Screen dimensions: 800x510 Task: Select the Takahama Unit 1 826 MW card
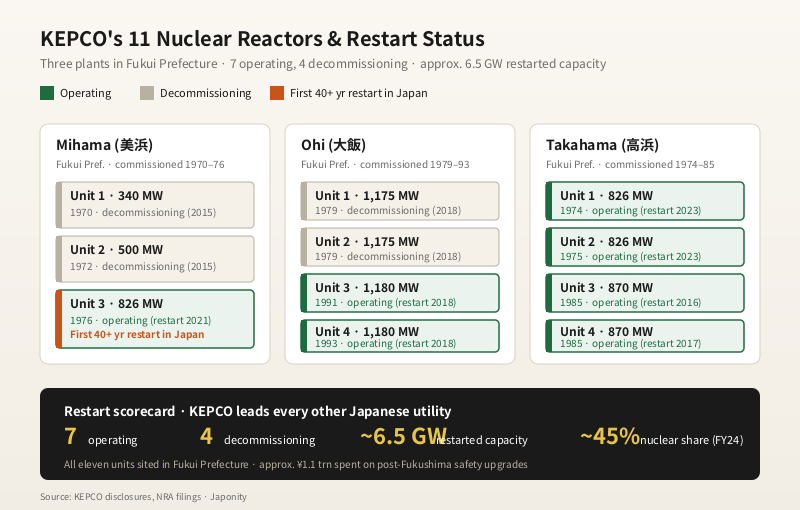click(x=645, y=201)
